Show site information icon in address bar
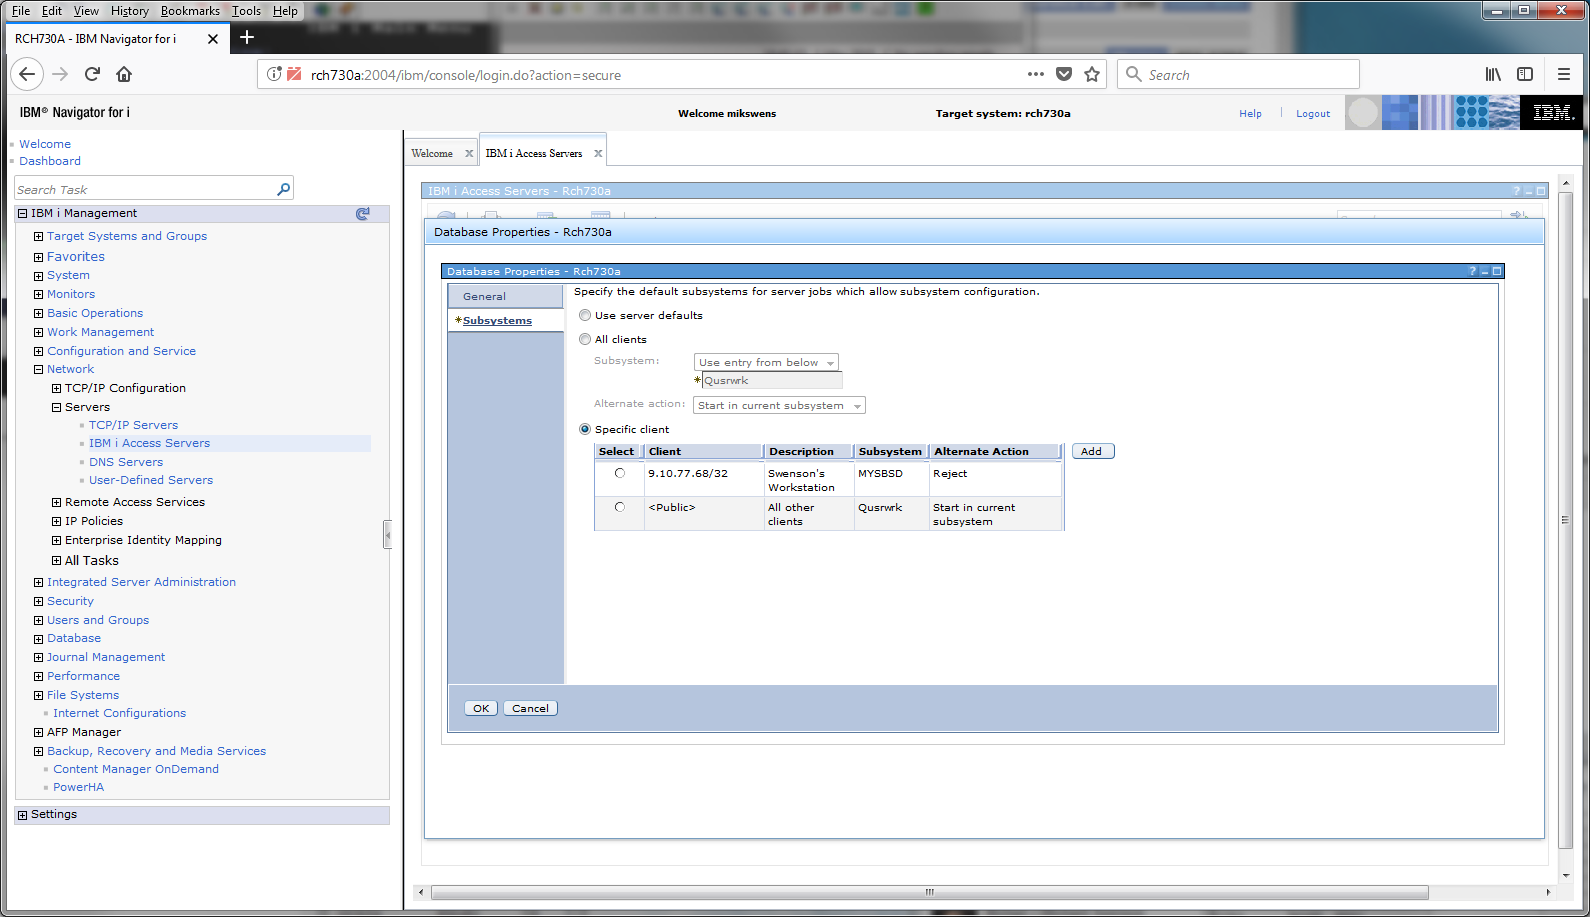The image size is (1590, 917). click(x=274, y=74)
